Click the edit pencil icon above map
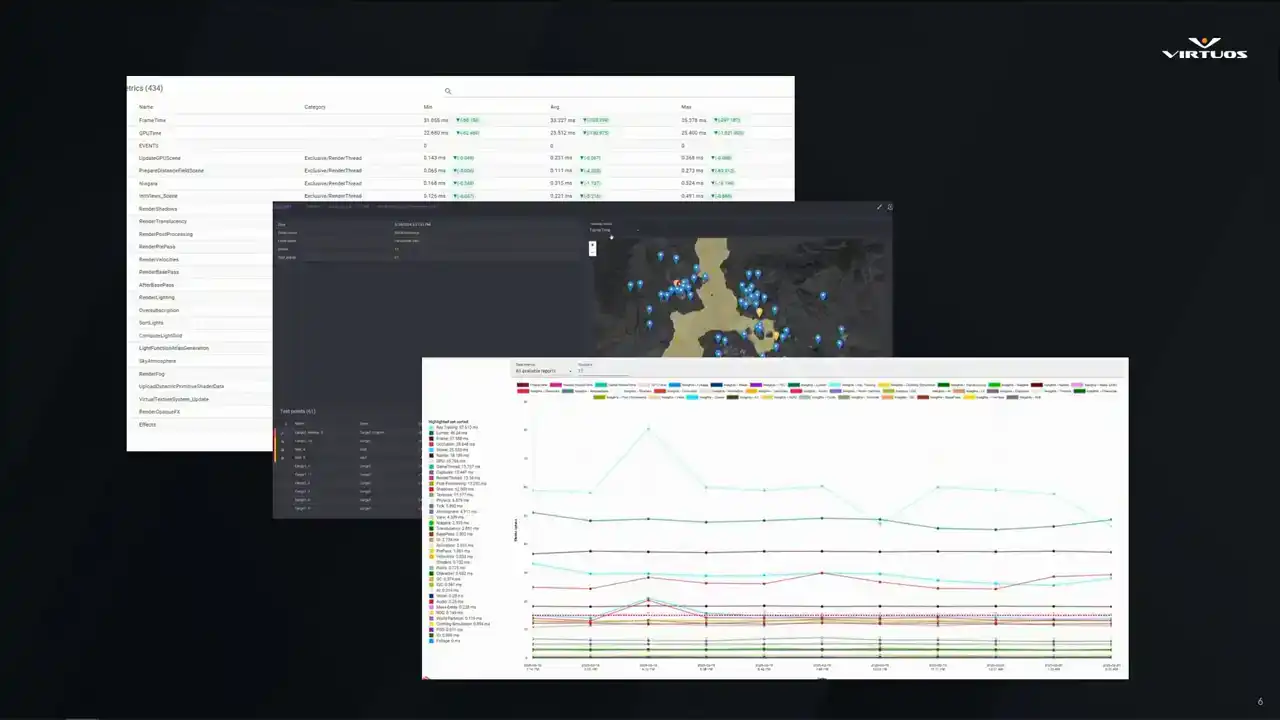 (x=880, y=207)
